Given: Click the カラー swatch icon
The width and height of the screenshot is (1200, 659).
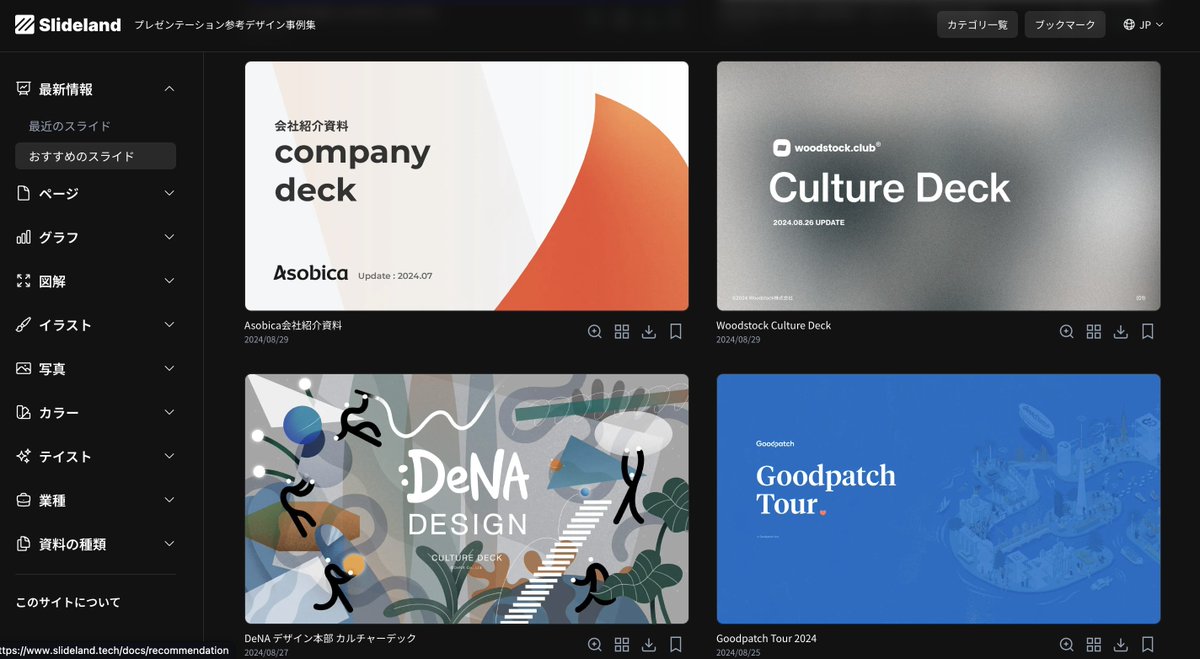Looking at the screenshot, I should tap(24, 413).
